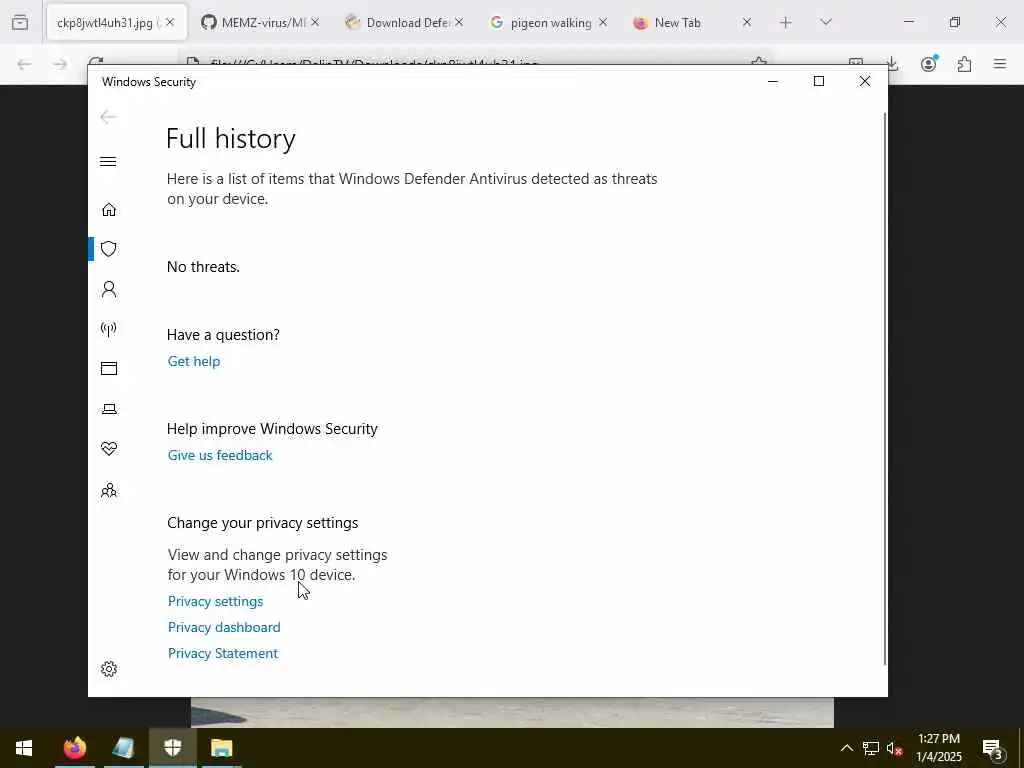Switch to ckp8jwtl4uh31.jpg browser tab
Screen dimensions: 1024x768
(104, 23)
